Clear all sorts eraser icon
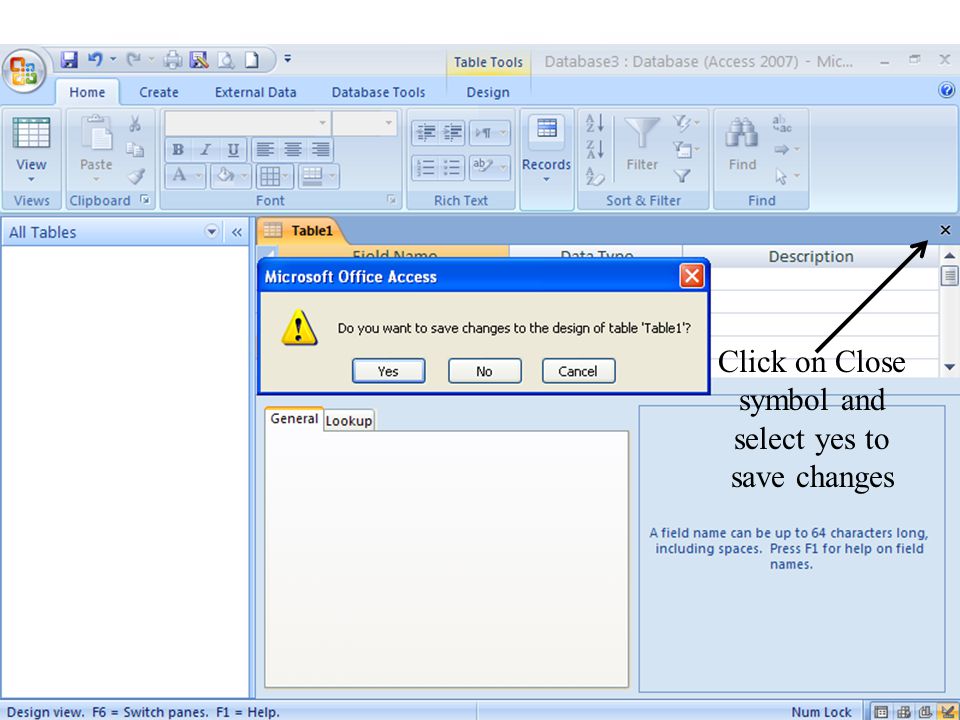This screenshot has width=960, height=720. 595,176
